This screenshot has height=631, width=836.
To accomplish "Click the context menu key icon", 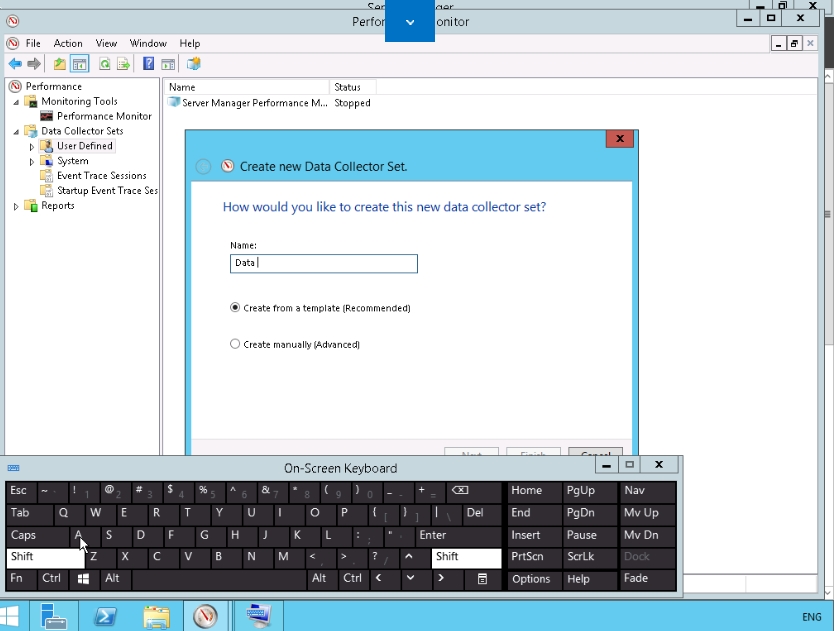I will pos(482,579).
